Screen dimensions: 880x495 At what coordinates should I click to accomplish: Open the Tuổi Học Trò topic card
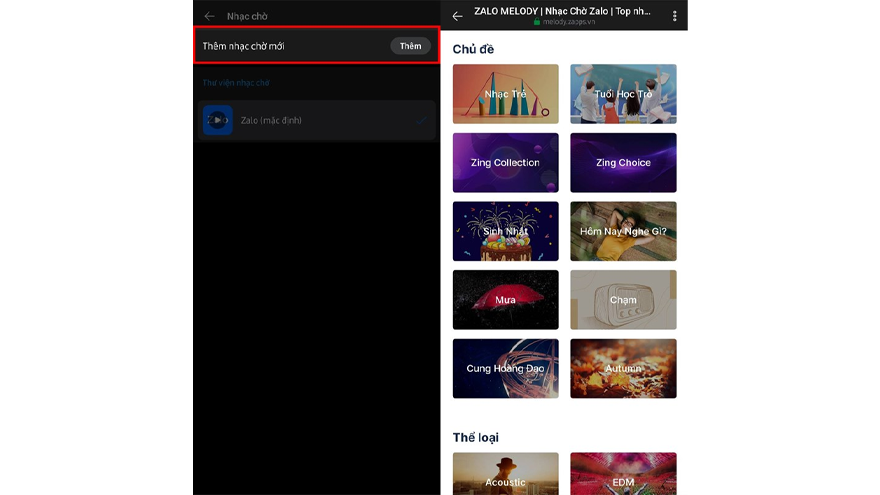coord(624,94)
